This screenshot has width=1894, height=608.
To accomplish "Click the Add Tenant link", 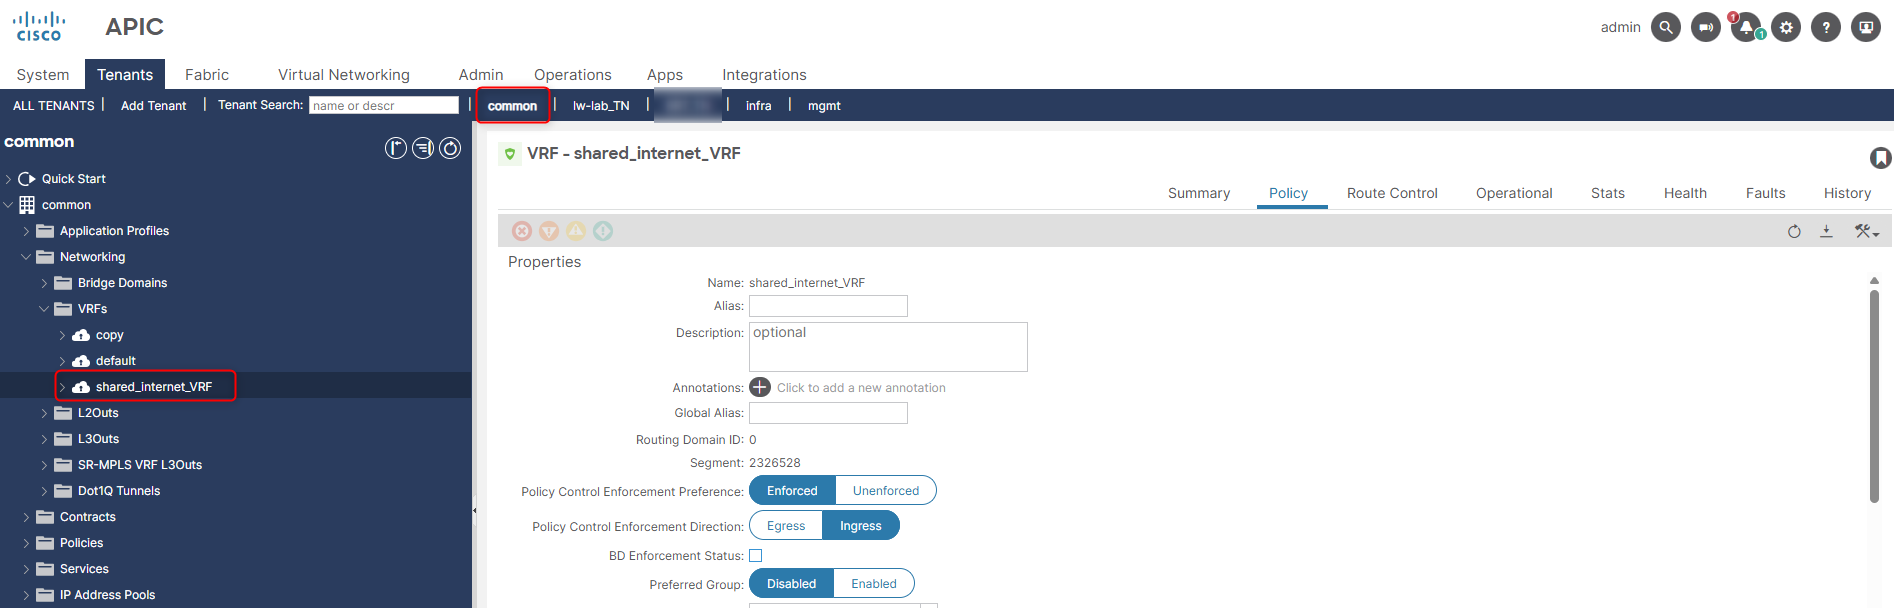I will click(x=153, y=105).
